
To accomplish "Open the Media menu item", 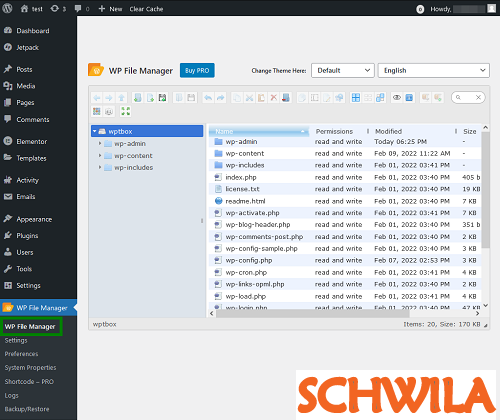I will [x=26, y=86].
